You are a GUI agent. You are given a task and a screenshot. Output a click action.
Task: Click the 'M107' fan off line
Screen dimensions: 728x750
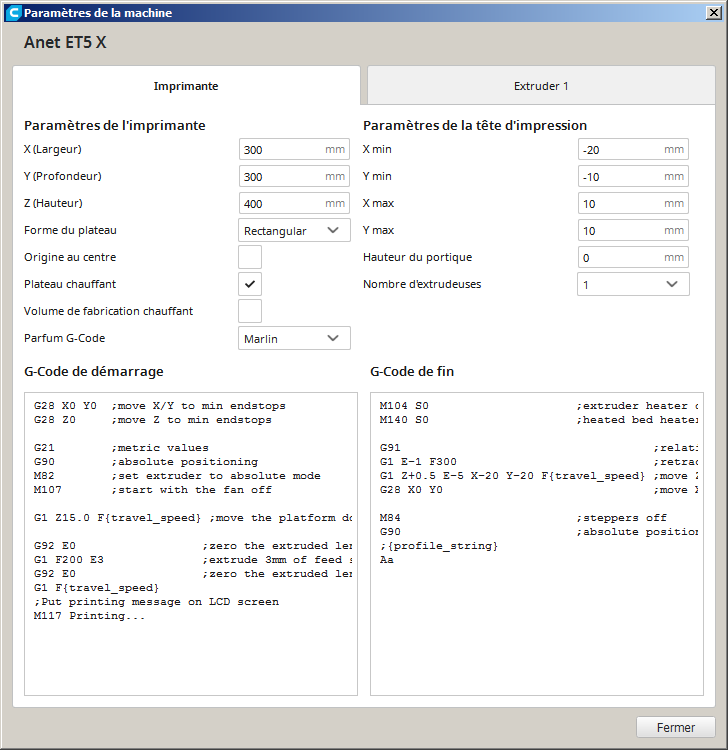(x=152, y=490)
